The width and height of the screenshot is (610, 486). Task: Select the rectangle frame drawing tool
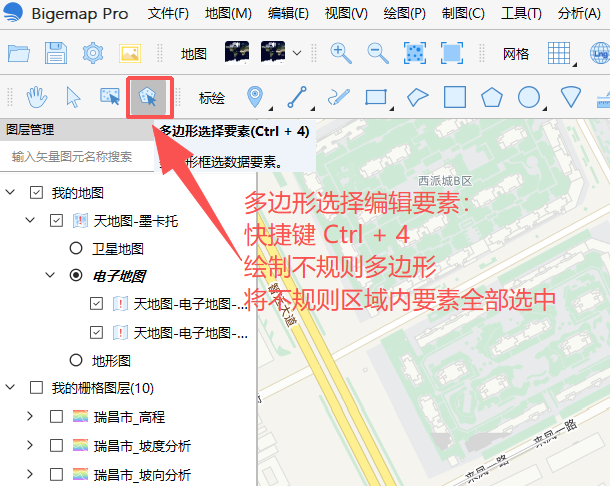pyautogui.click(x=376, y=97)
